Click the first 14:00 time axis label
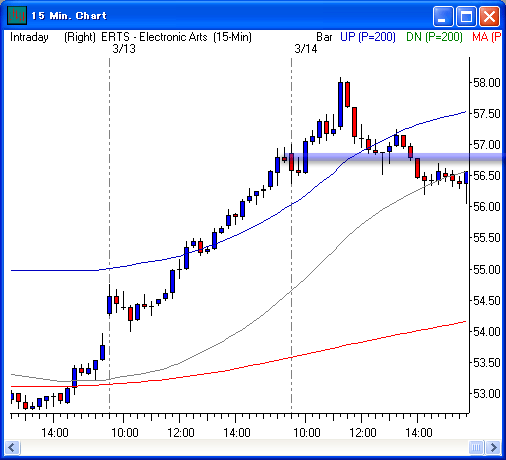The height and width of the screenshot is (460, 506). click(x=55, y=433)
